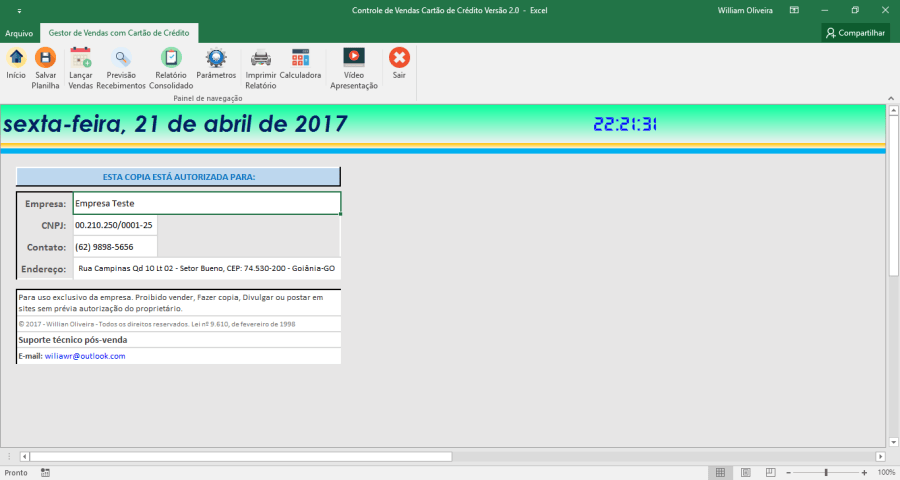Select Gestor de Vendas com Cartão tab
The width and height of the screenshot is (900, 480).
(x=119, y=33)
